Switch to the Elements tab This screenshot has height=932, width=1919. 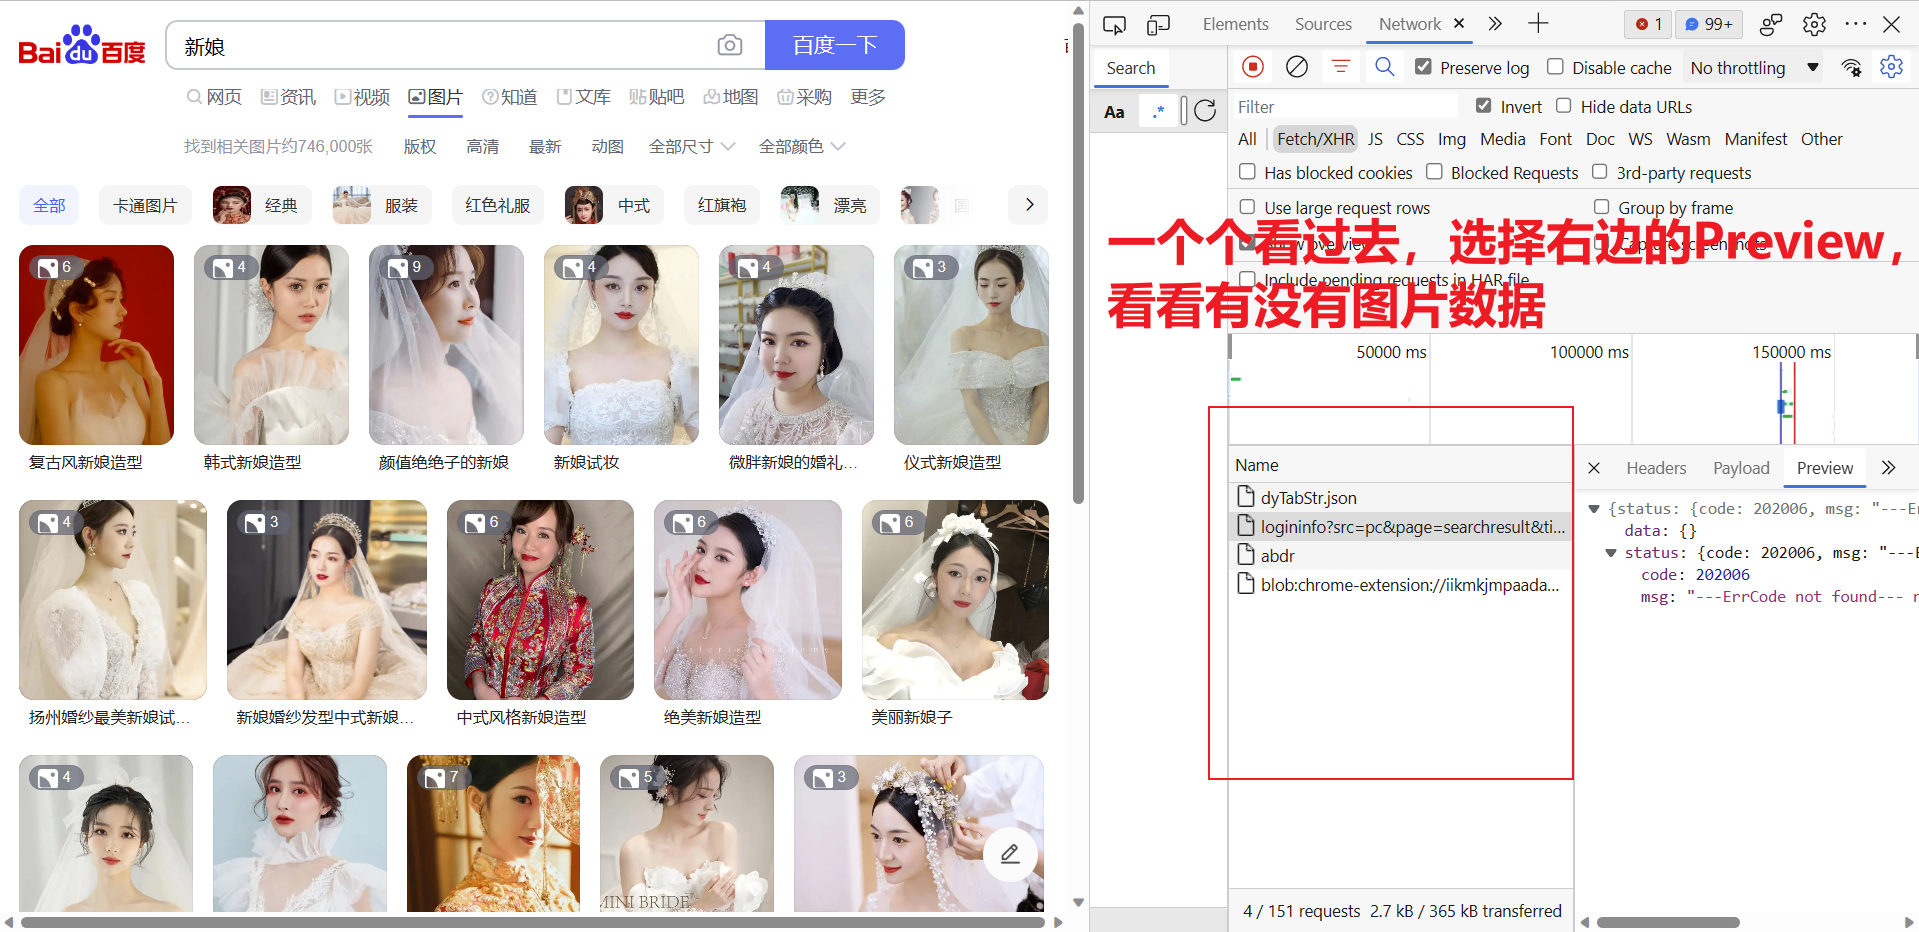pyautogui.click(x=1235, y=24)
